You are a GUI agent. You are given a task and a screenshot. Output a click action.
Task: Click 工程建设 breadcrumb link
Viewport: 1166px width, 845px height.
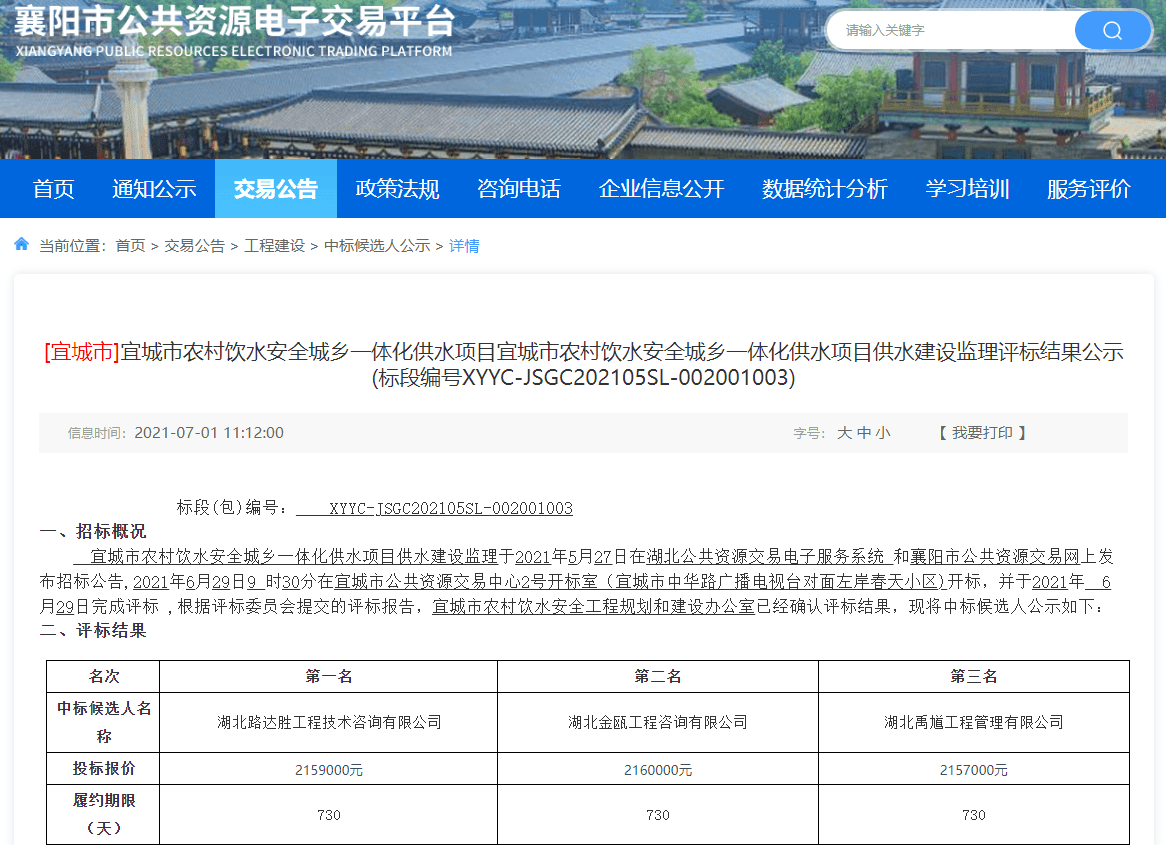click(x=274, y=246)
